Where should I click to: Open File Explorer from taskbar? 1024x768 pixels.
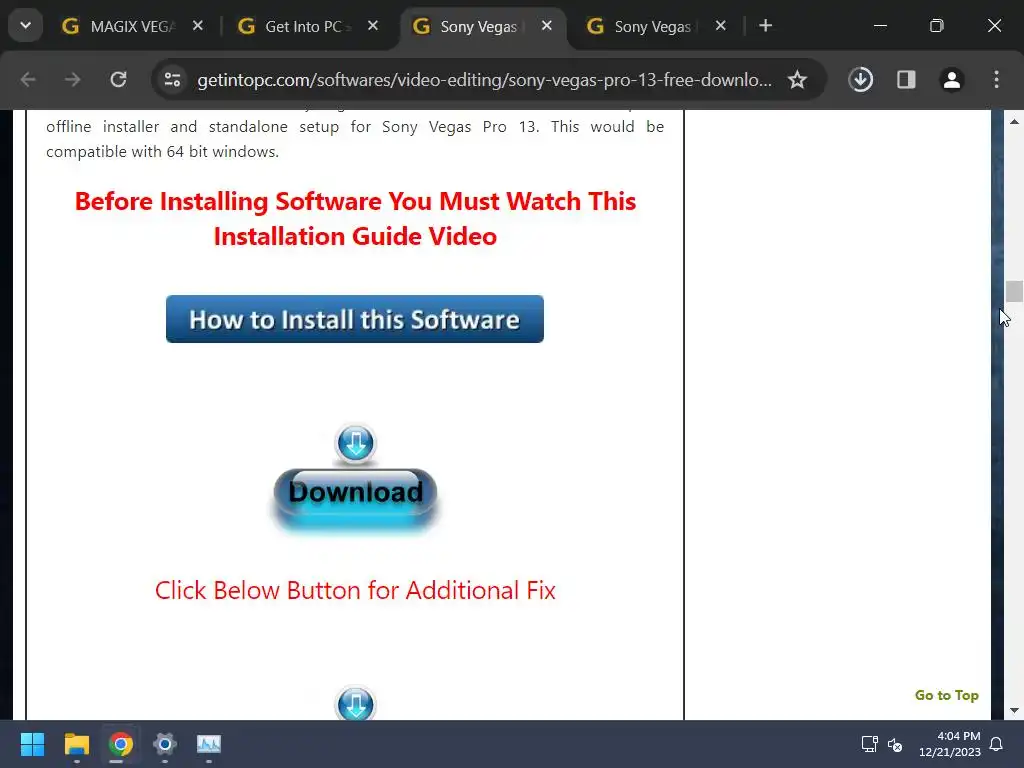[76, 744]
